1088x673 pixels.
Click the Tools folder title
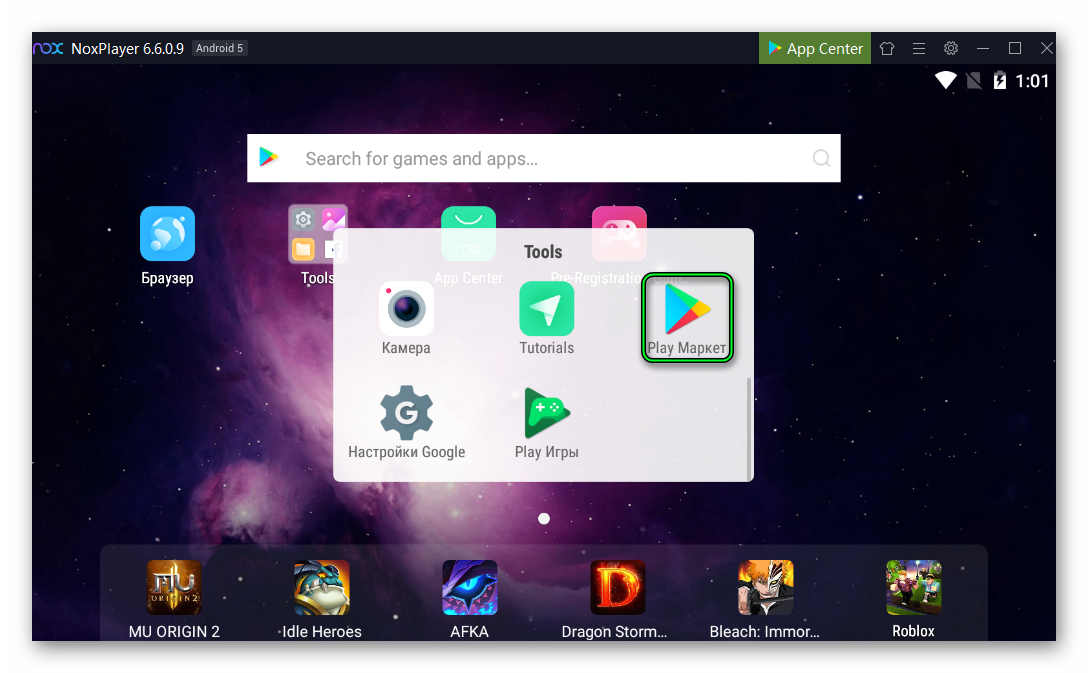coord(543,252)
